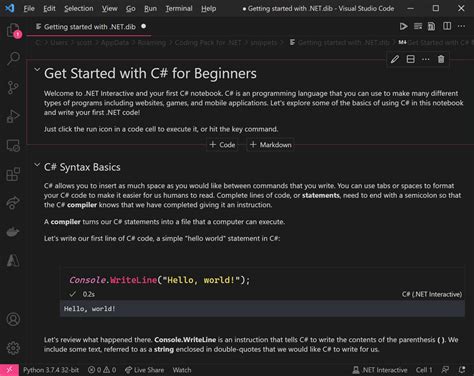The height and width of the screenshot is (376, 474).
Task: Add a new Markdown cell
Action: point(270,145)
